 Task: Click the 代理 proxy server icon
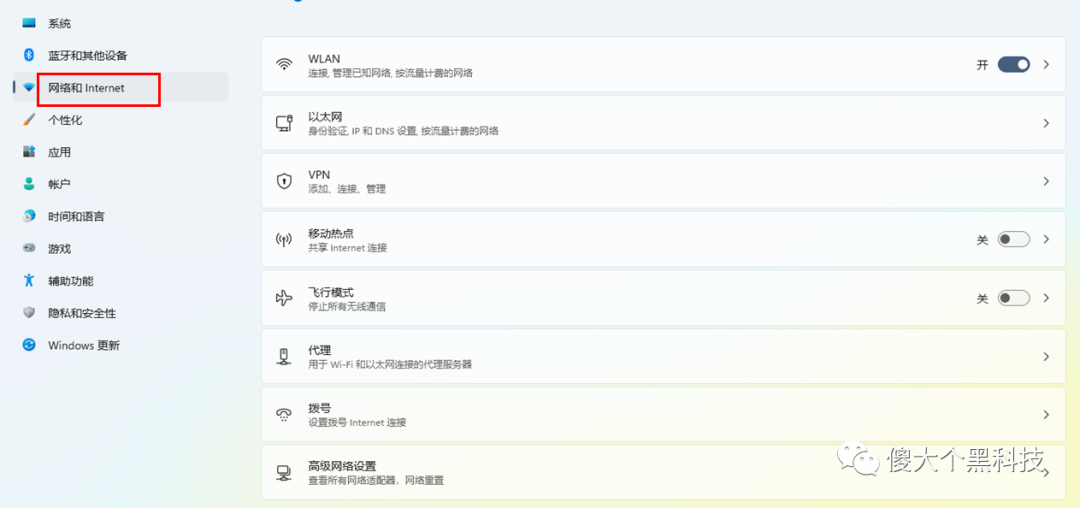click(284, 357)
